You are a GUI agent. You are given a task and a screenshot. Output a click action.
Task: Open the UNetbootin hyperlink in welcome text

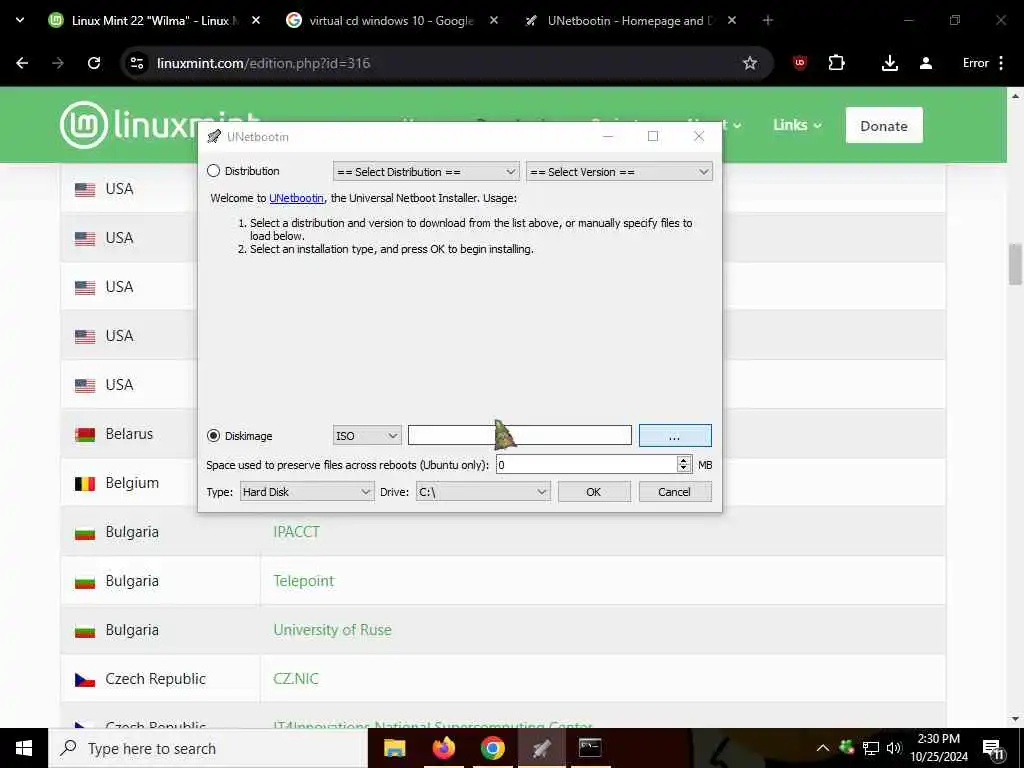[296, 198]
